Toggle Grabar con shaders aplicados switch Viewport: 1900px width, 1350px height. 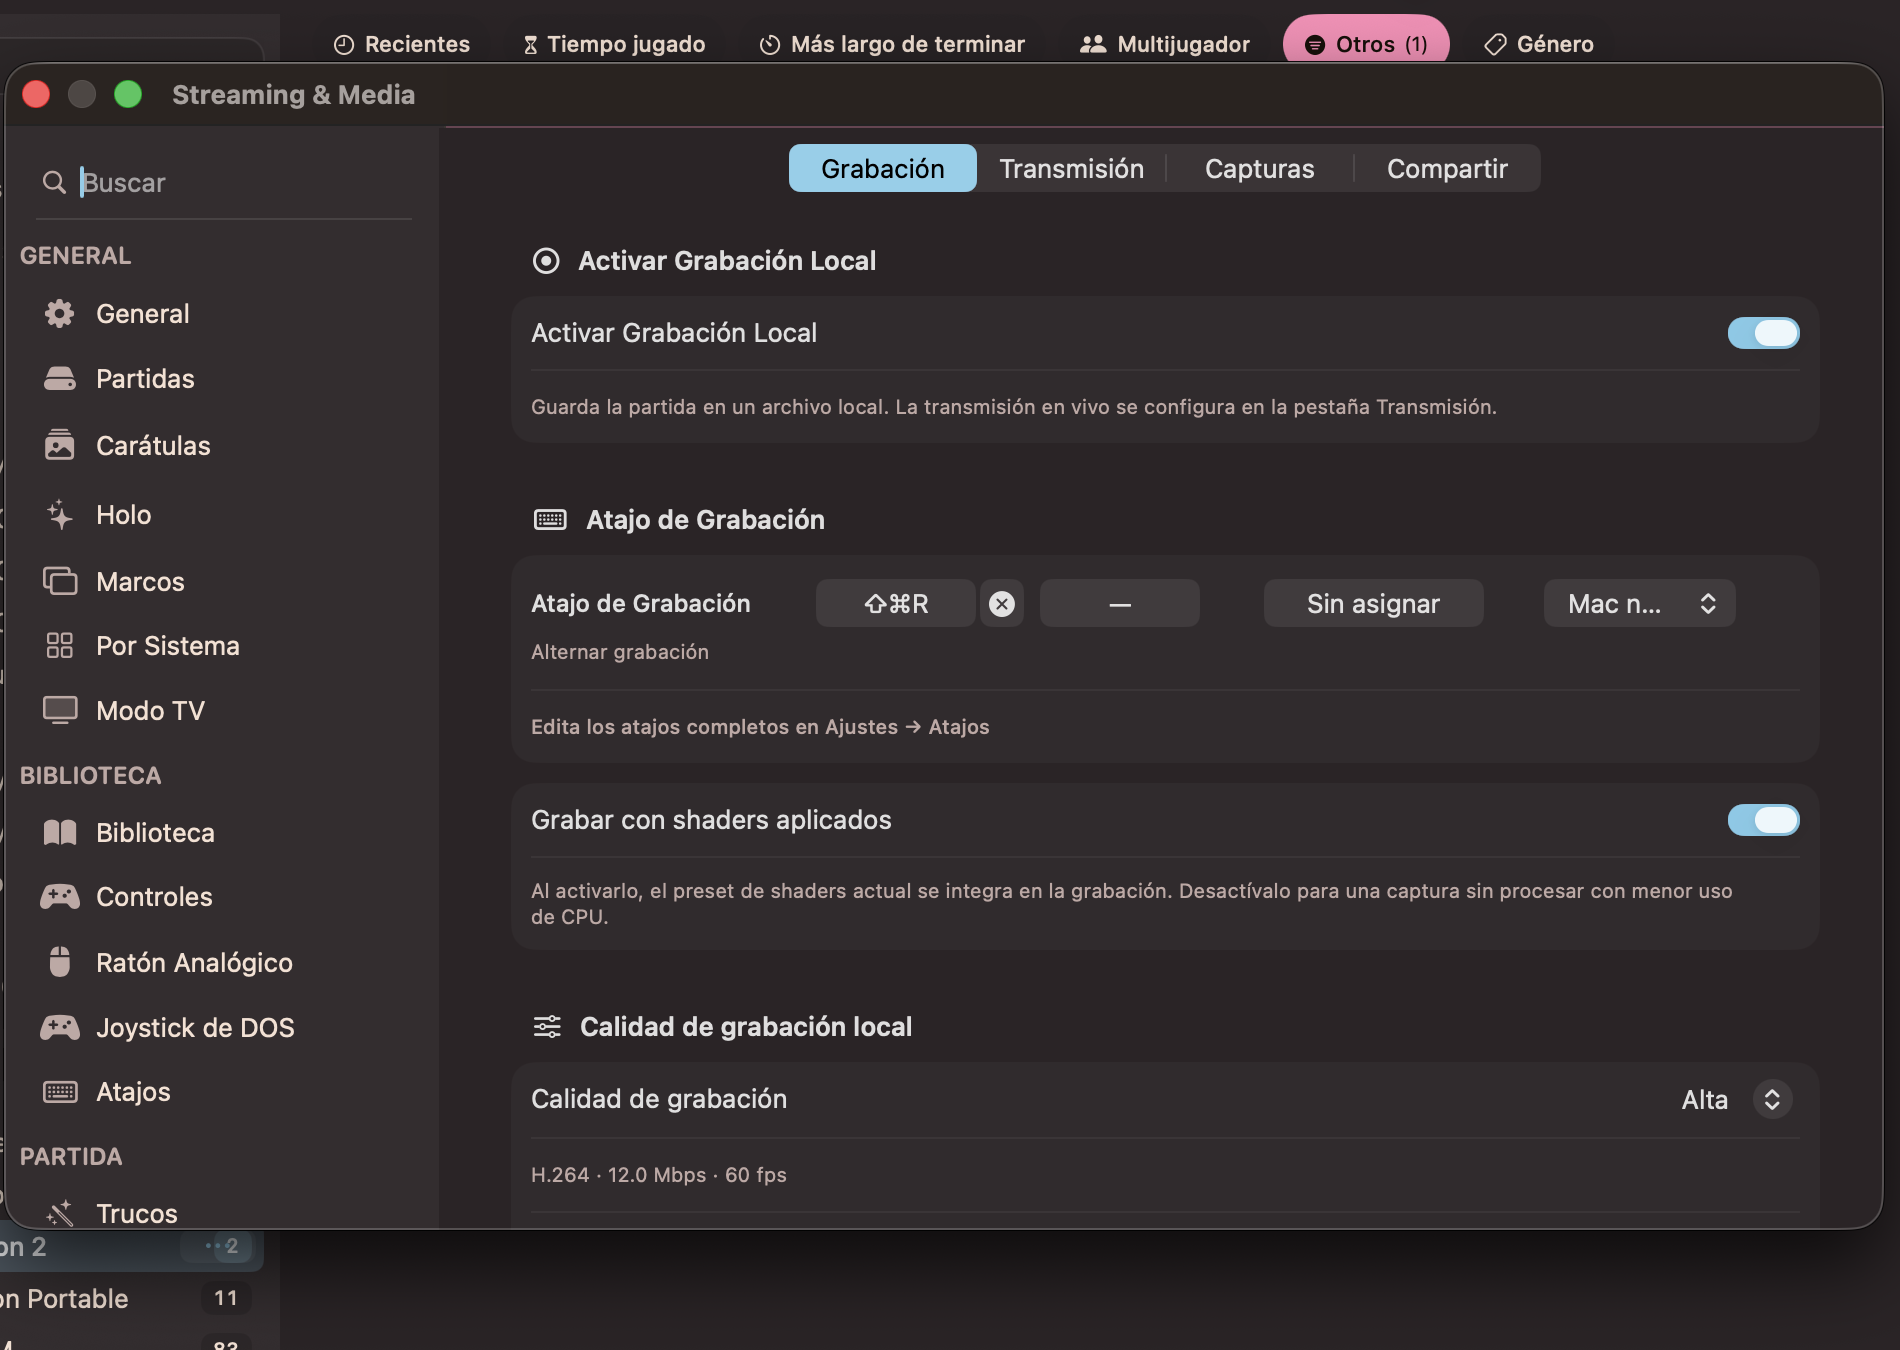(x=1763, y=820)
